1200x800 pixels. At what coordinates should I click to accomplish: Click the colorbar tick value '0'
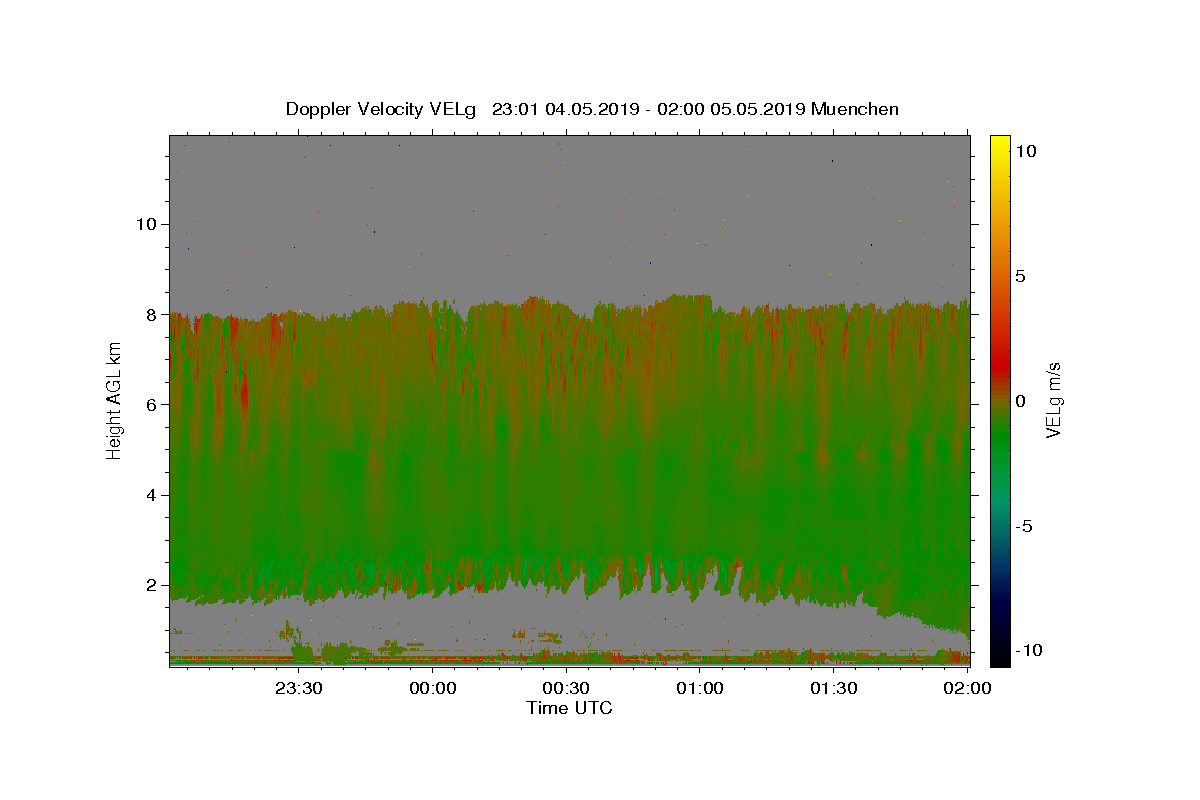1020,401
